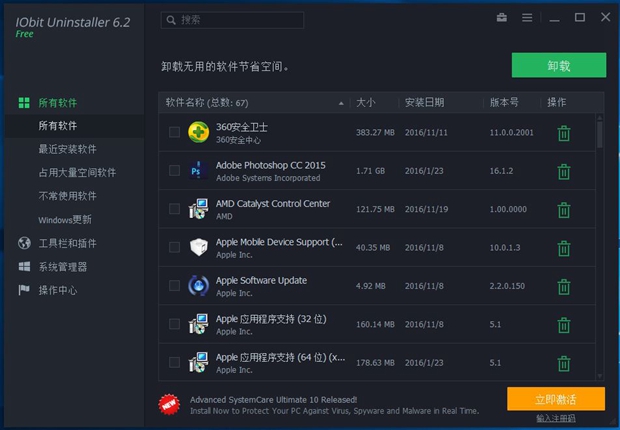This screenshot has height=430, width=620.
Task: Click the 输入注册码 link
Action: [x=556, y=419]
